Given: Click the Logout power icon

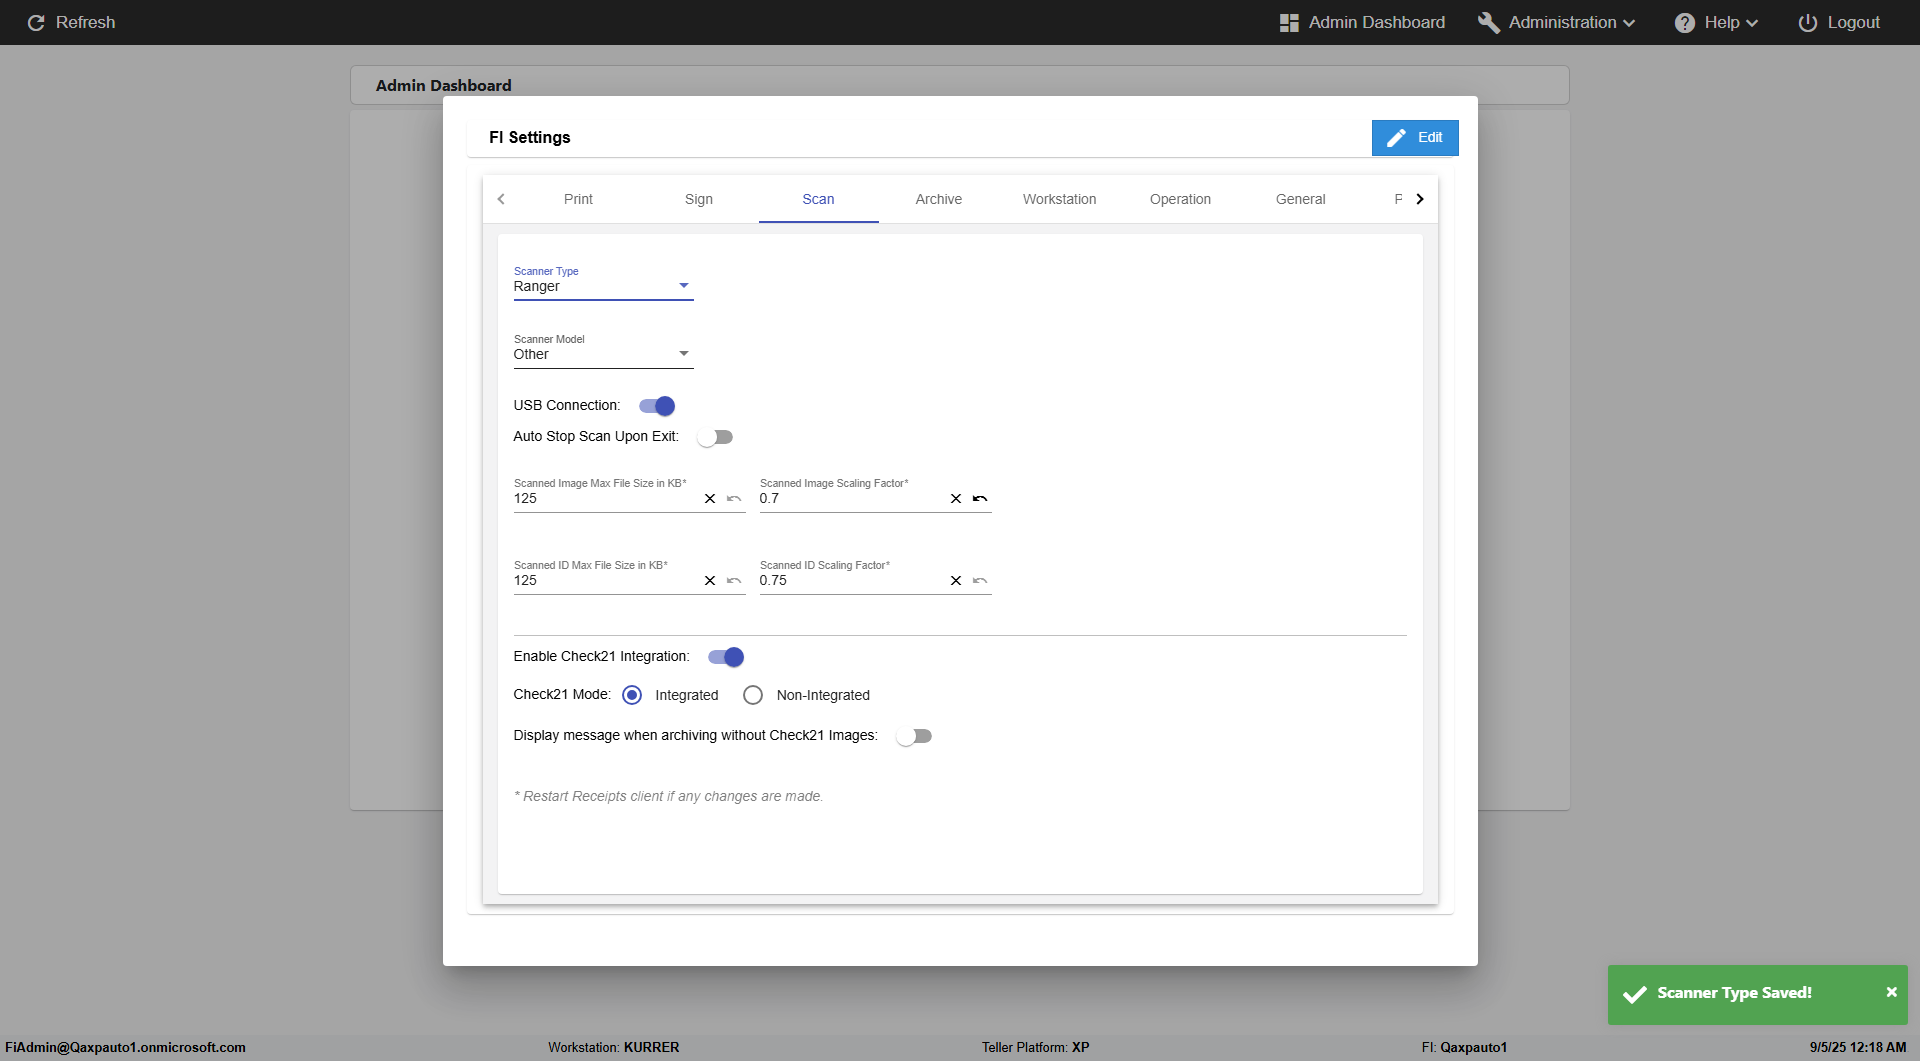Looking at the screenshot, I should pos(1807,22).
